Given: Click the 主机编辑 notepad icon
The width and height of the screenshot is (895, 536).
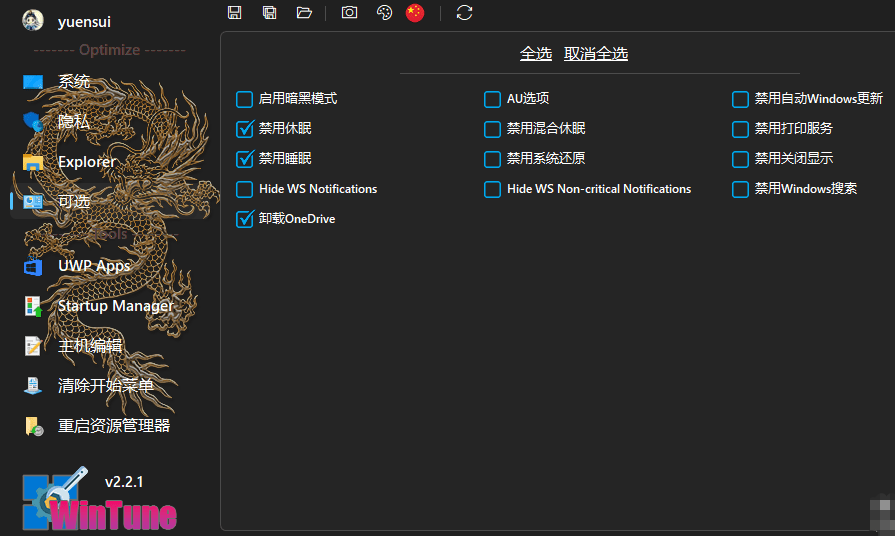Looking at the screenshot, I should coord(33,346).
